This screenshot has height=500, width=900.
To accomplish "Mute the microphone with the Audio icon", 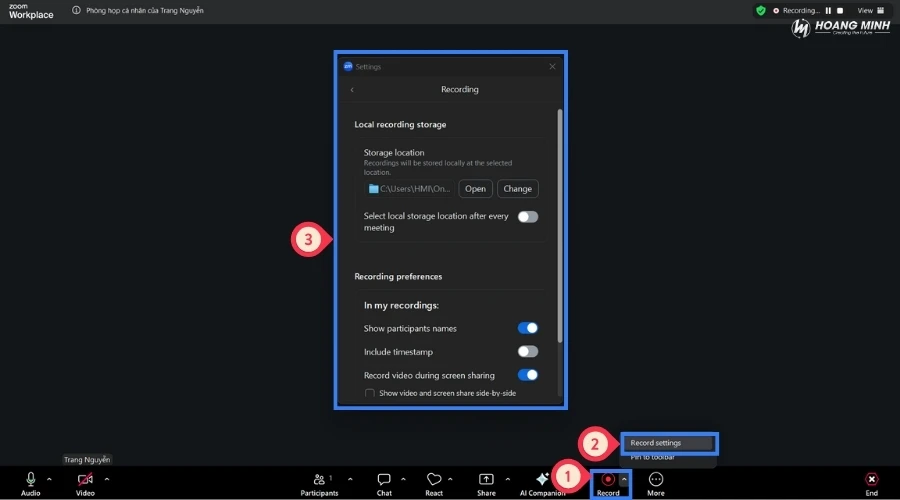I will pos(31,480).
